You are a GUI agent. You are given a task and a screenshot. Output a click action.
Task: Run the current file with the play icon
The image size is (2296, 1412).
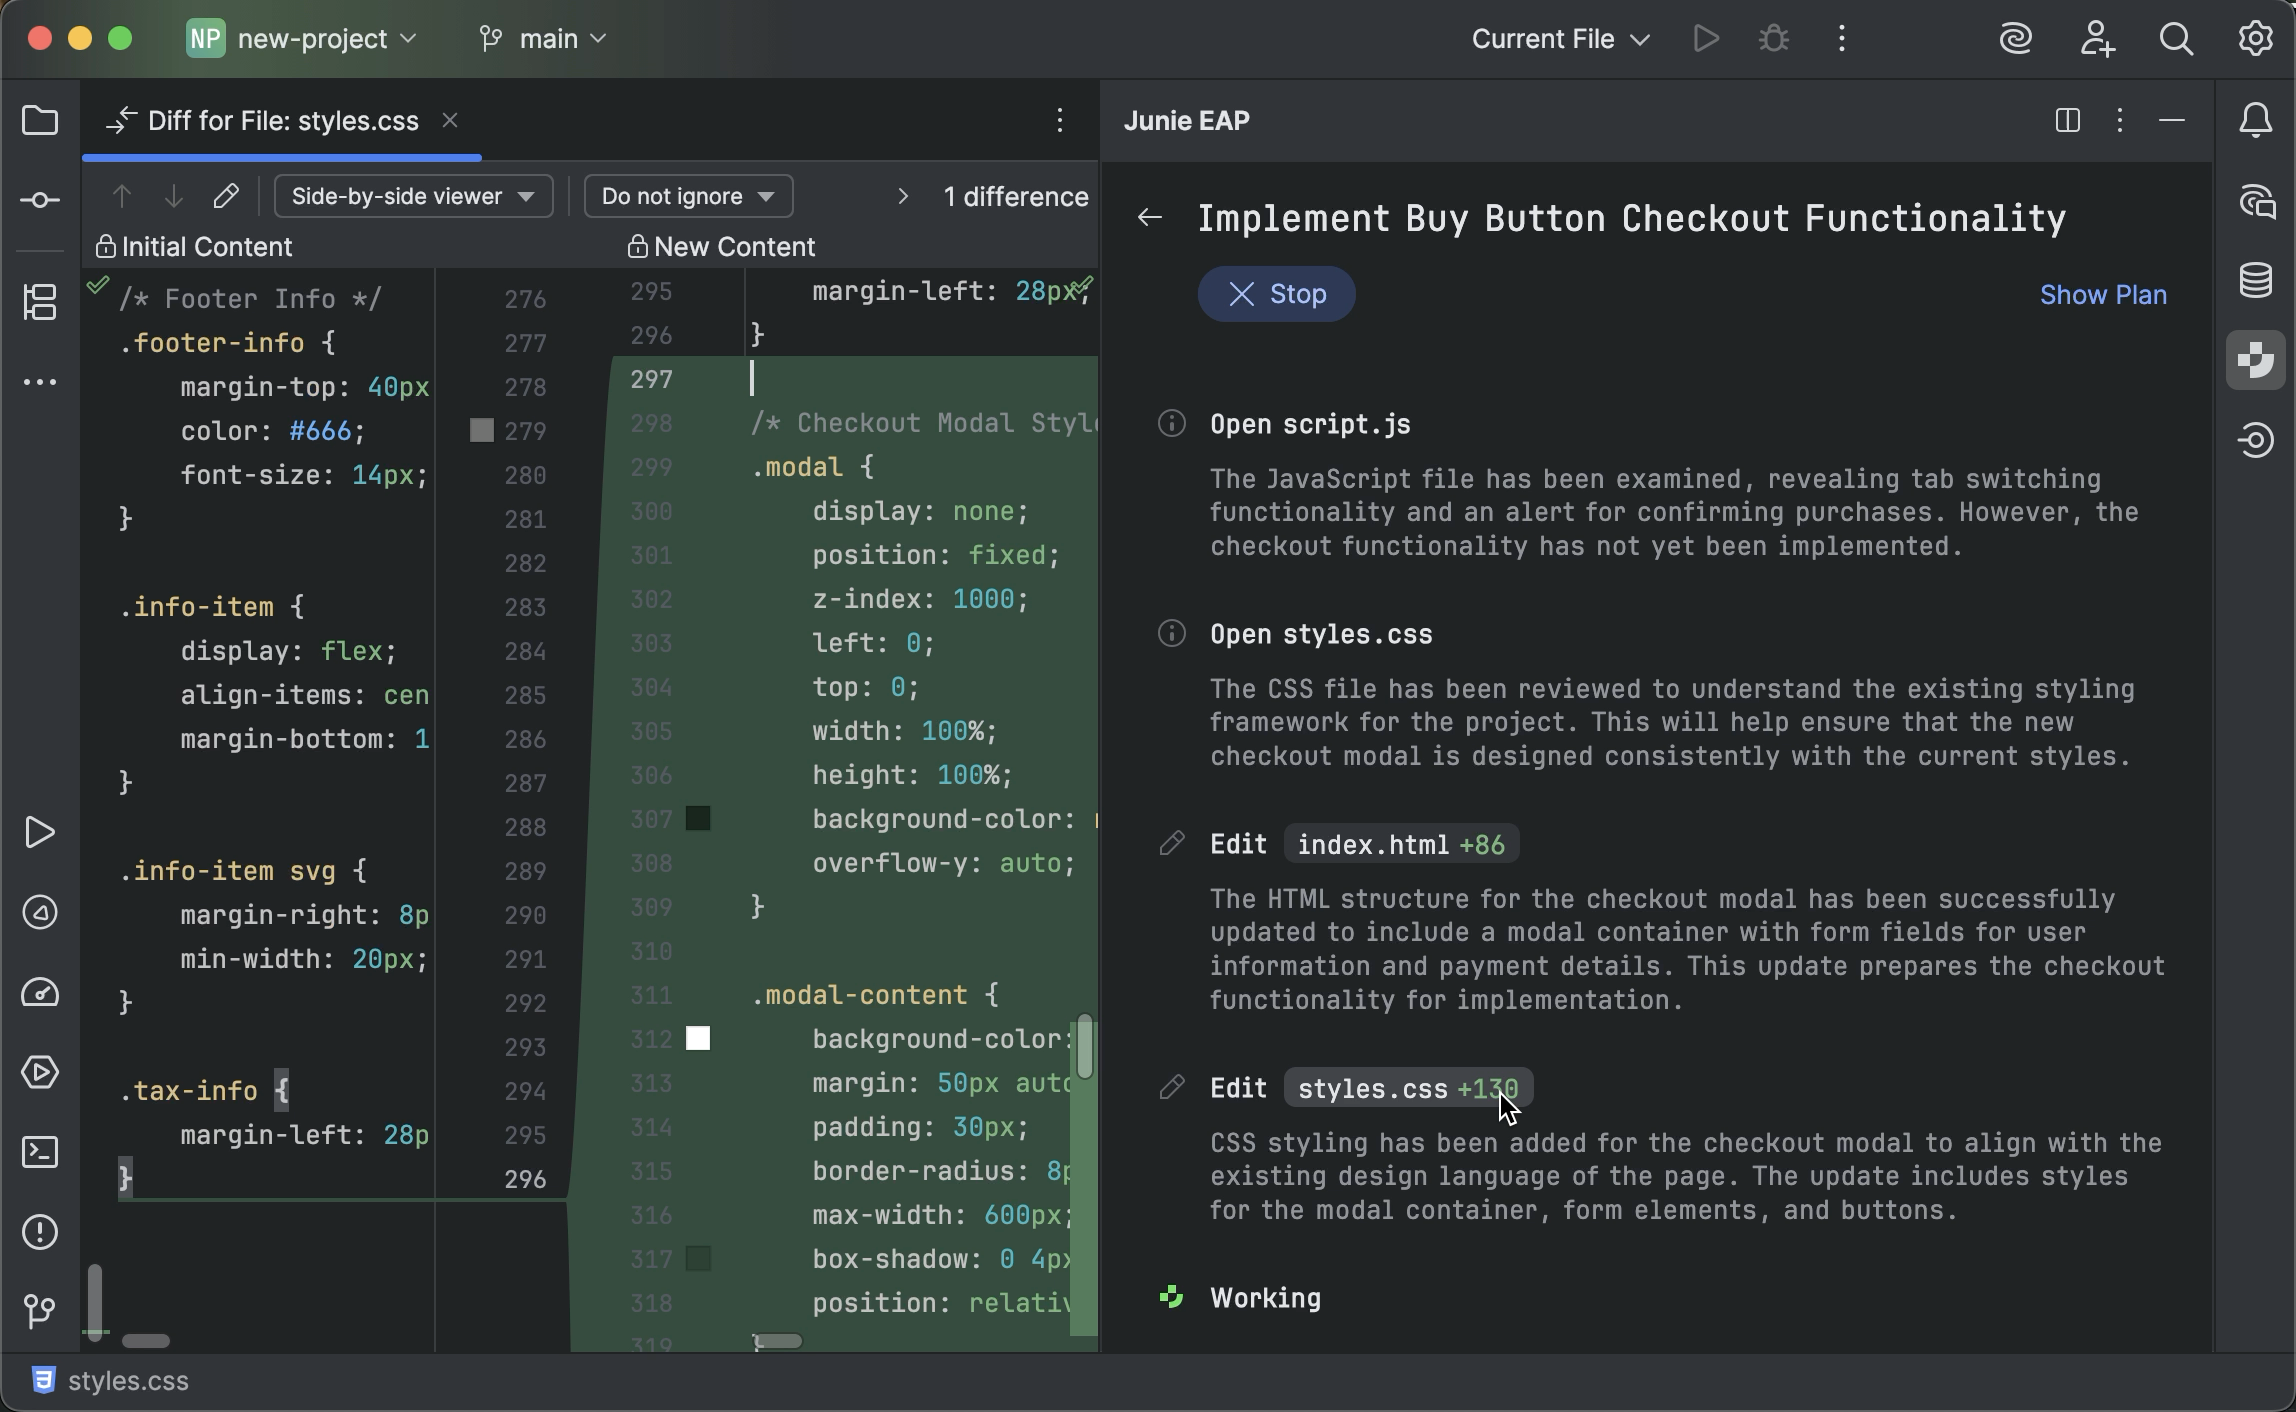click(1705, 38)
